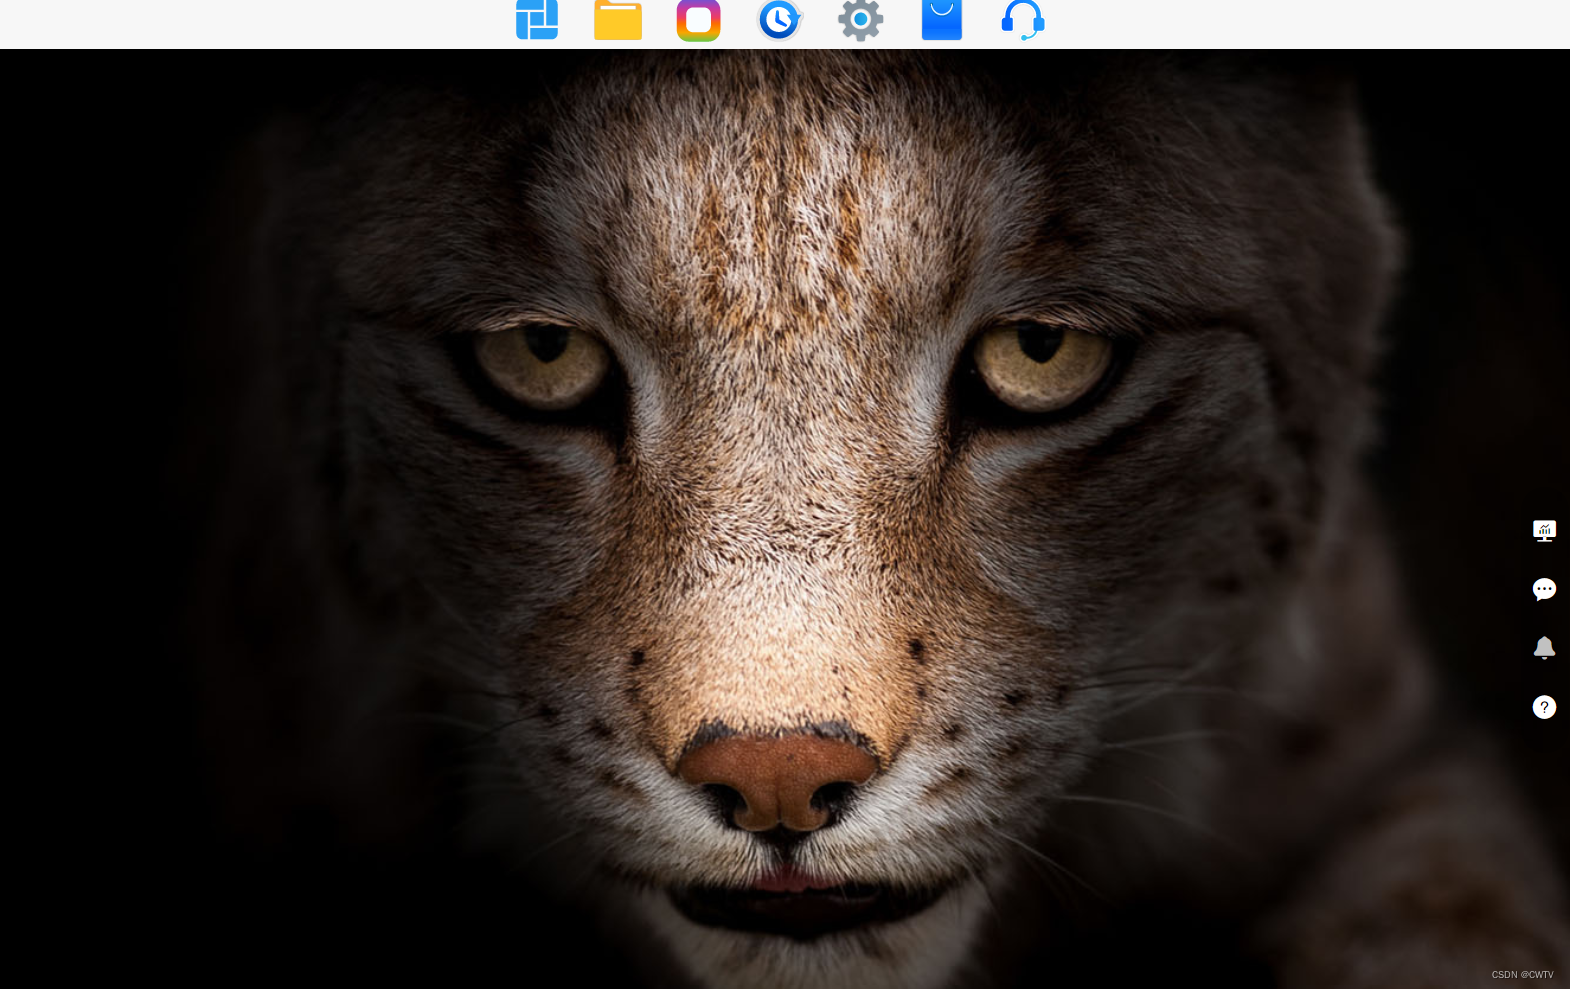Launch the rainbow-bordered square app icon

point(698,20)
